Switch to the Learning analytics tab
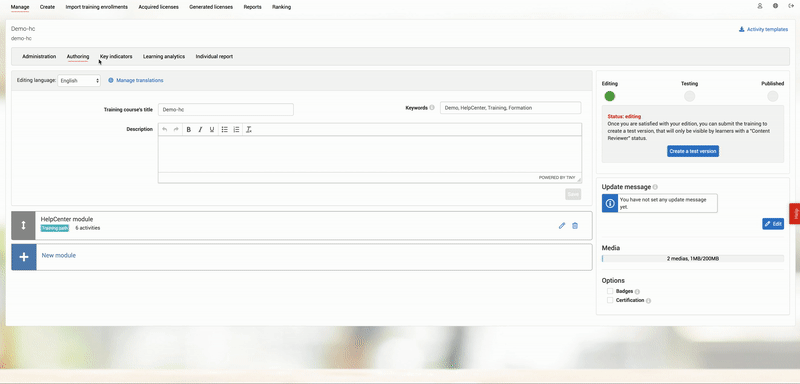Viewport: 800px width, 384px height. [164, 57]
